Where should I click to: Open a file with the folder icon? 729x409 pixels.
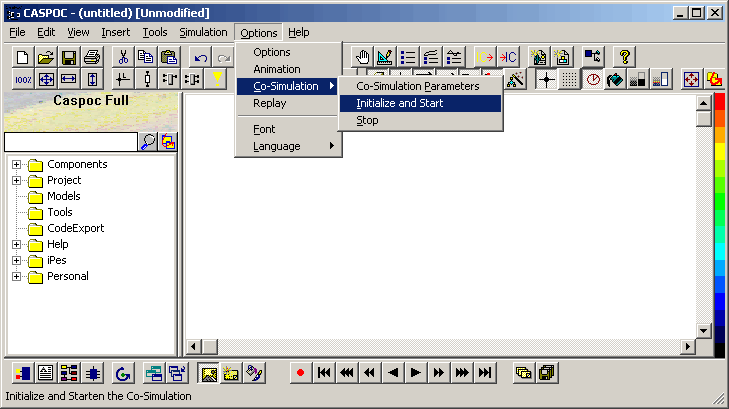(x=46, y=57)
